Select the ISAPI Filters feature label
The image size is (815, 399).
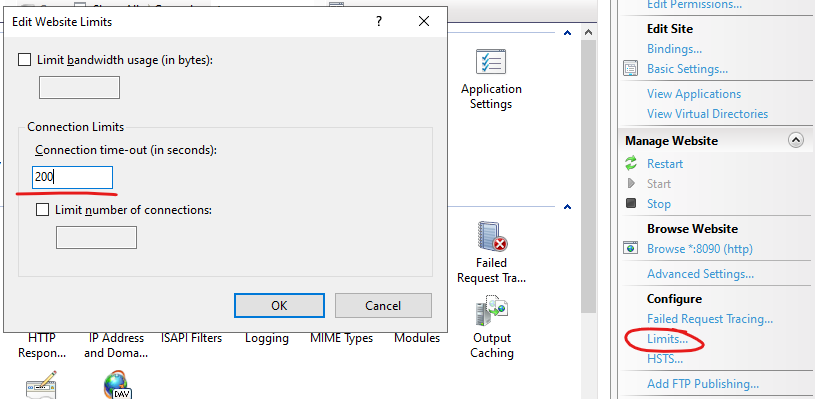click(191, 338)
